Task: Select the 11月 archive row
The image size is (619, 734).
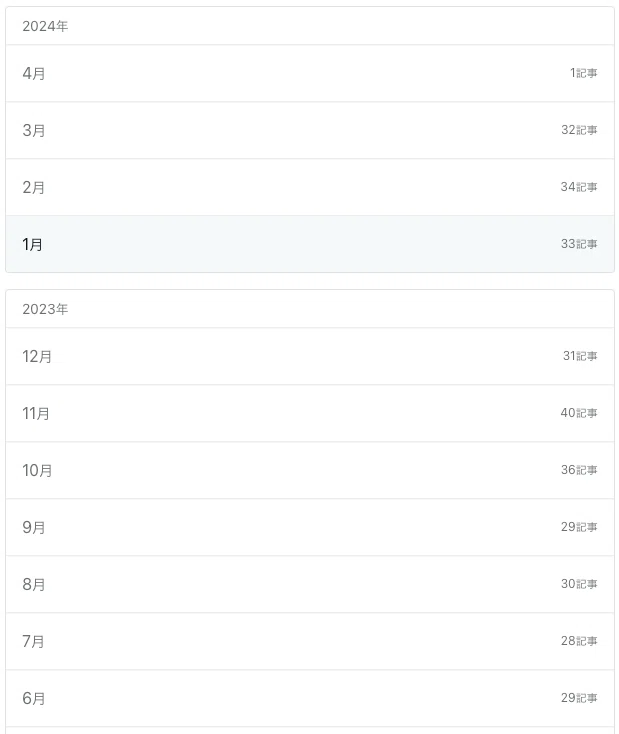Action: tap(310, 413)
